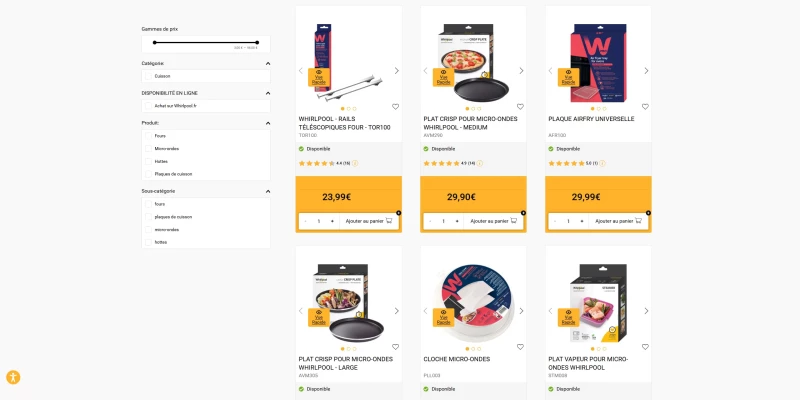Open Vue Rapide for Plat Crisp Medium

click(443, 77)
